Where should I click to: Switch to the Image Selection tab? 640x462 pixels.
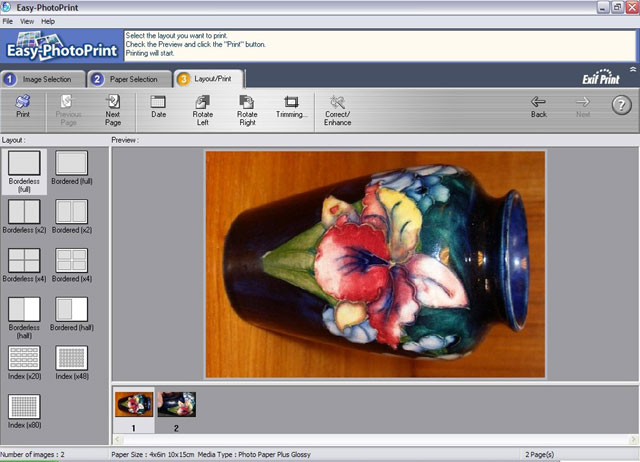tap(42, 79)
